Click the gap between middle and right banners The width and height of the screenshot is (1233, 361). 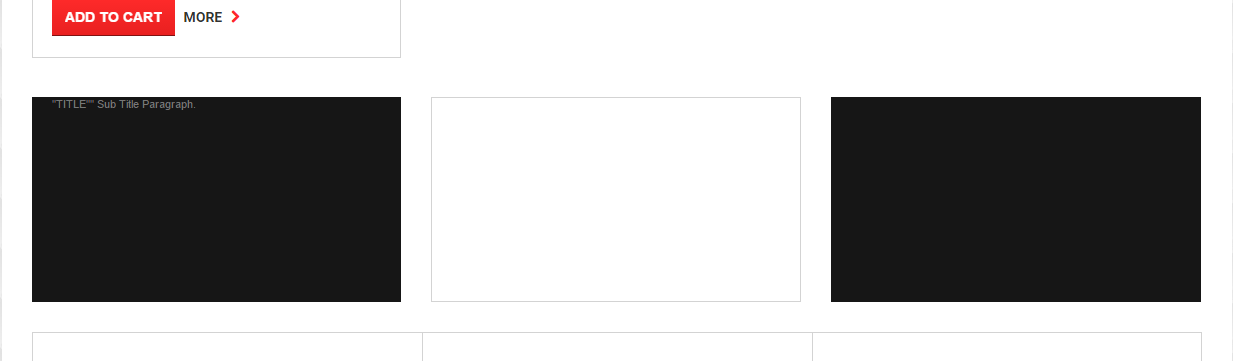pos(816,199)
